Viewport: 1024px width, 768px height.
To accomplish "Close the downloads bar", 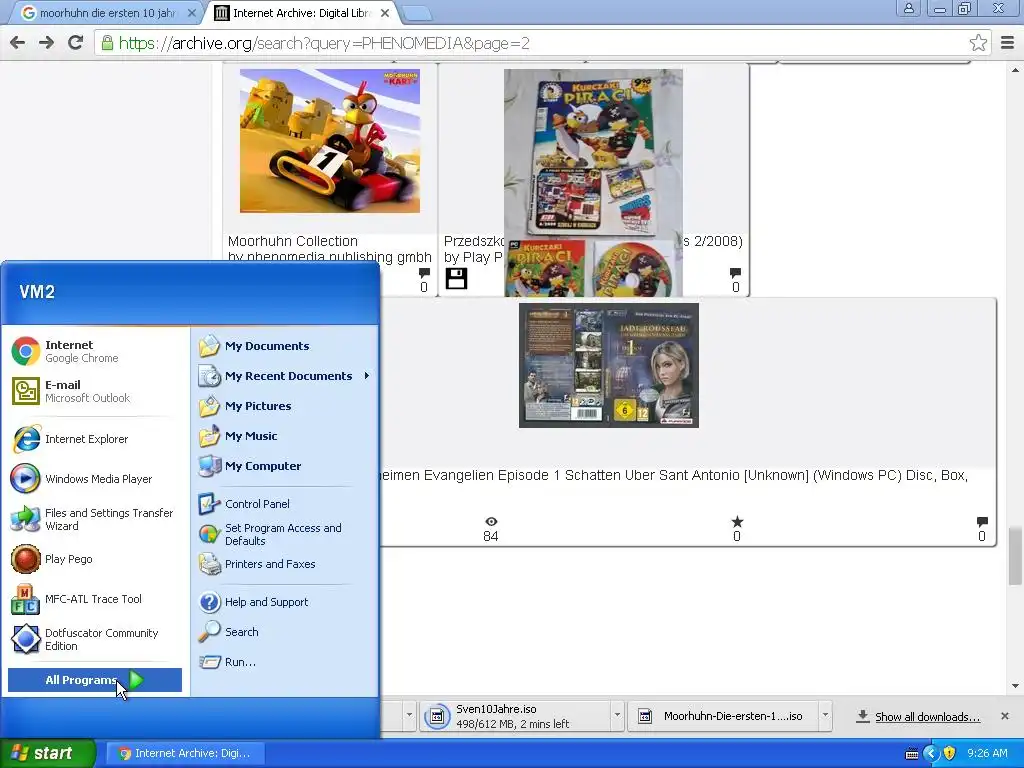I will point(1005,716).
